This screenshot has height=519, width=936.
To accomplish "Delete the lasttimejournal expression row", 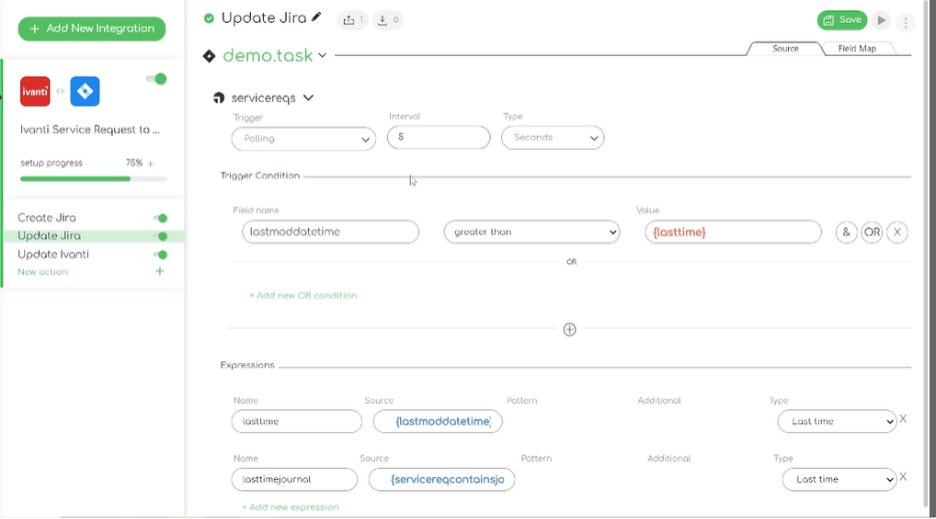I will point(903,477).
